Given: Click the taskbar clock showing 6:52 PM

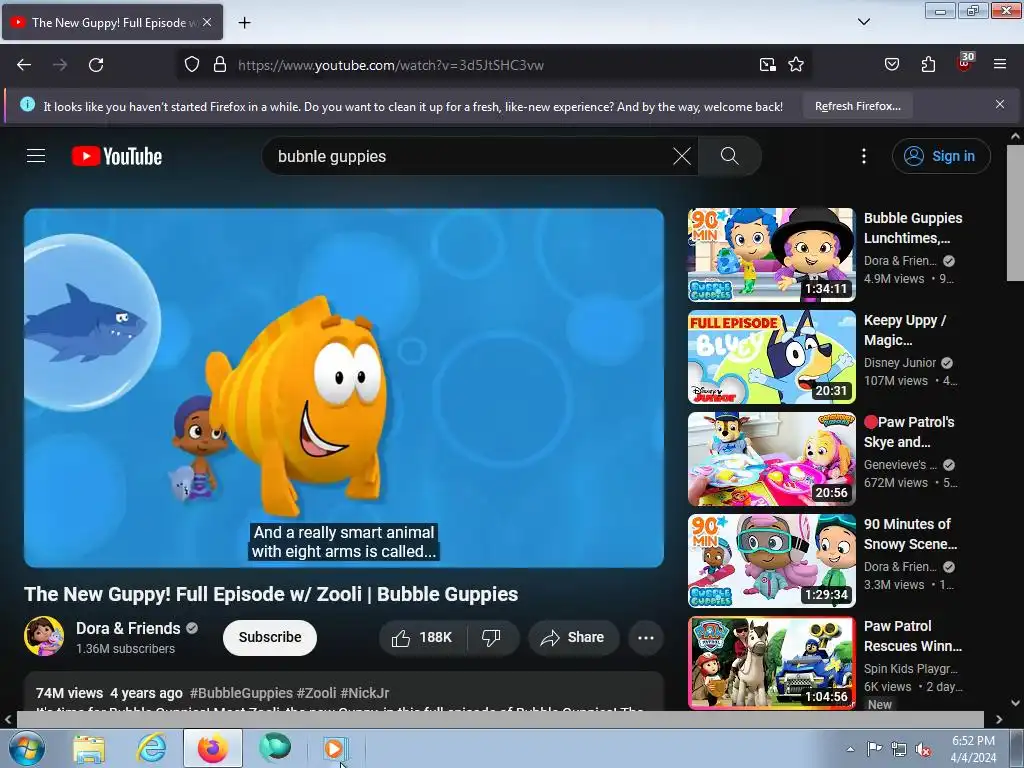Looking at the screenshot, I should pos(973,749).
